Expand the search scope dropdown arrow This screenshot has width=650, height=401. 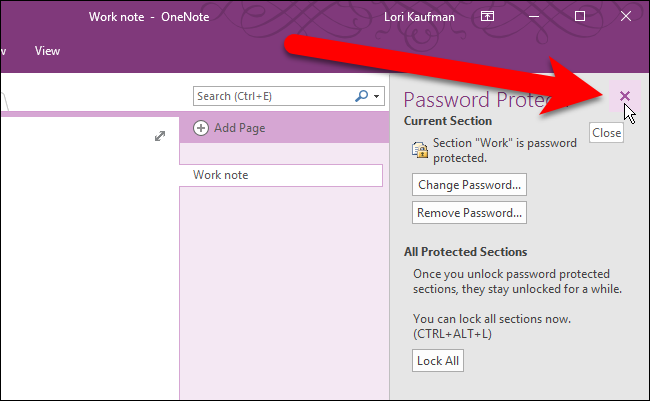[377, 97]
